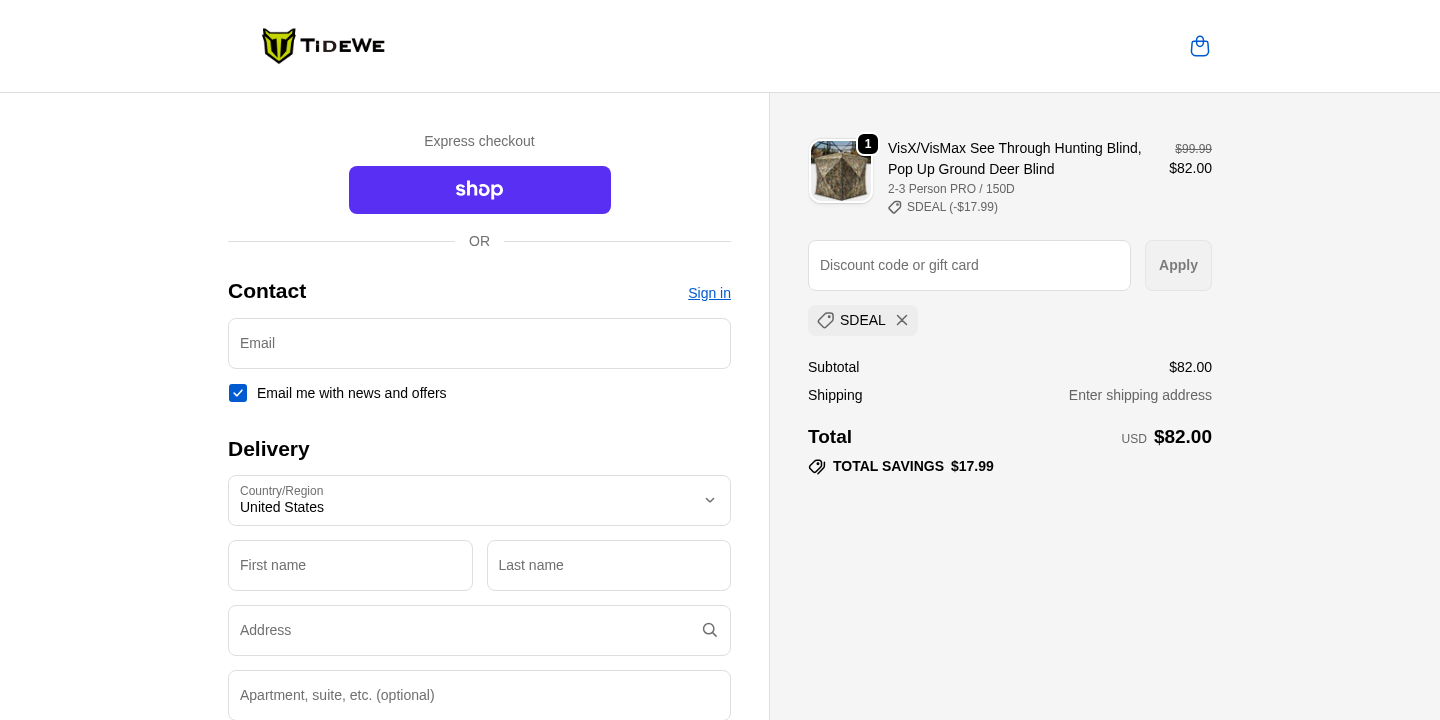Click the Total USD $82.00 amount

coord(1182,437)
